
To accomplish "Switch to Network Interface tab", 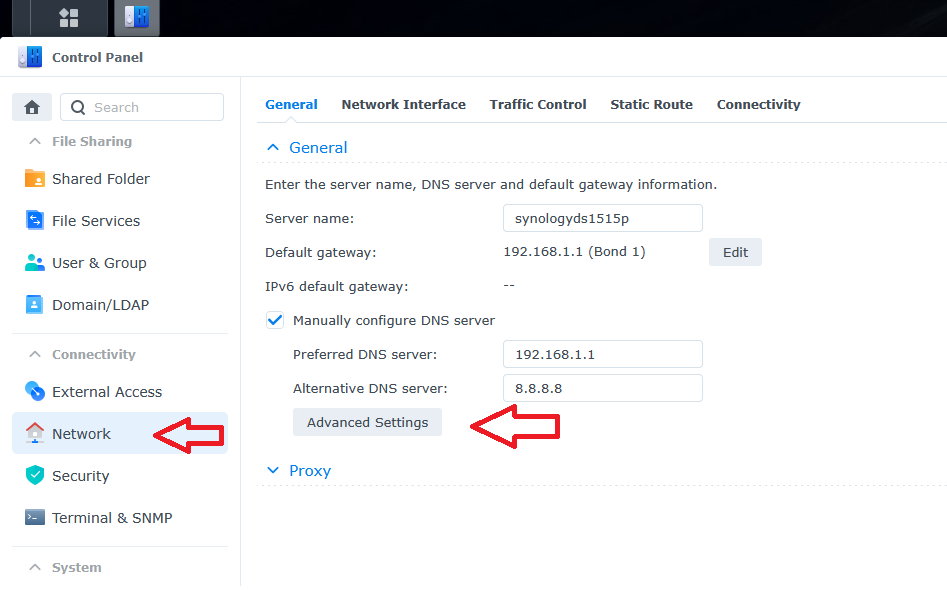I will tap(403, 104).
